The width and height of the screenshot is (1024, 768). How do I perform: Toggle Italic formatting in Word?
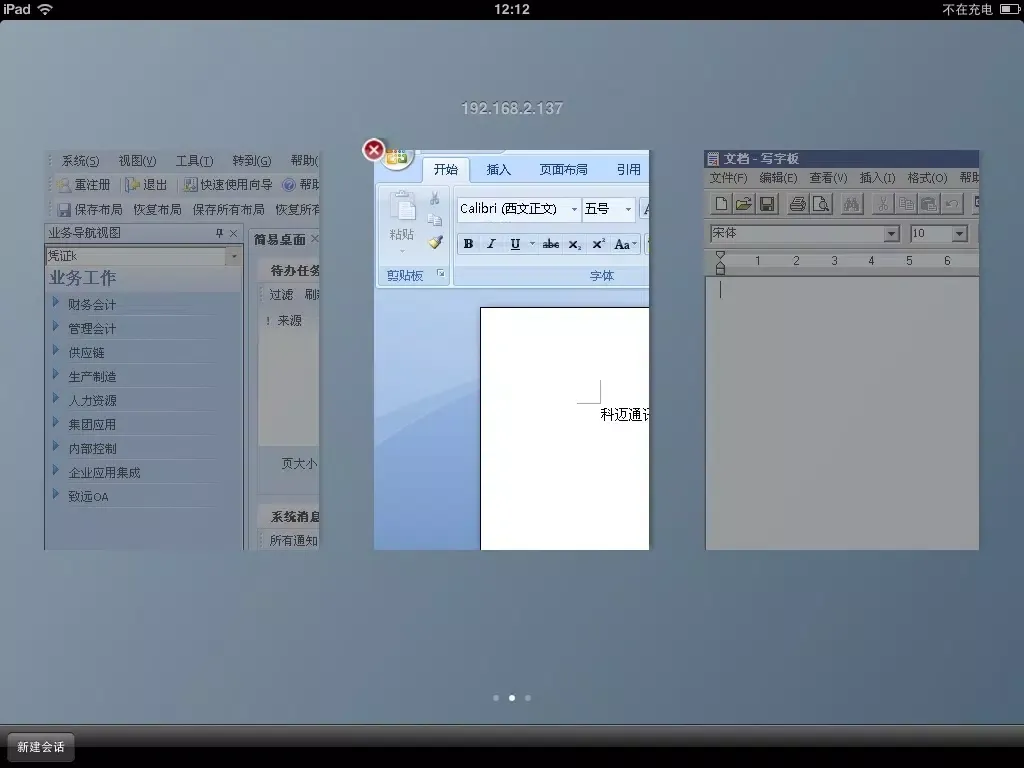pos(491,244)
